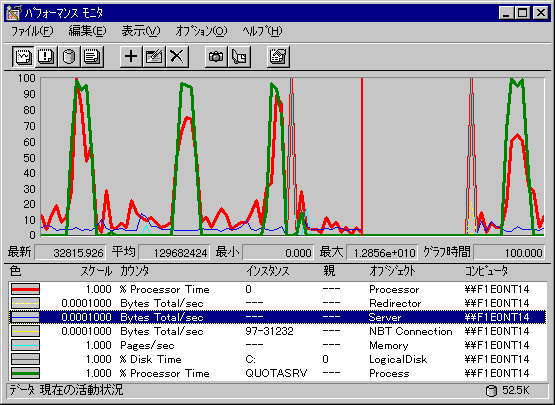Open the 表示(V) menu

pos(141,31)
